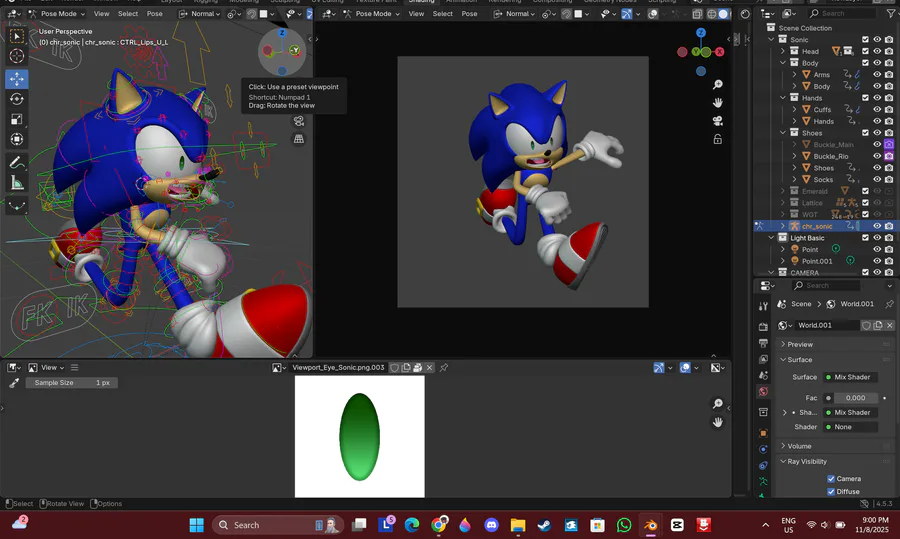Collapse the Ray Visibility panel
Viewport: 900px width, 539px height.
click(x=807, y=462)
